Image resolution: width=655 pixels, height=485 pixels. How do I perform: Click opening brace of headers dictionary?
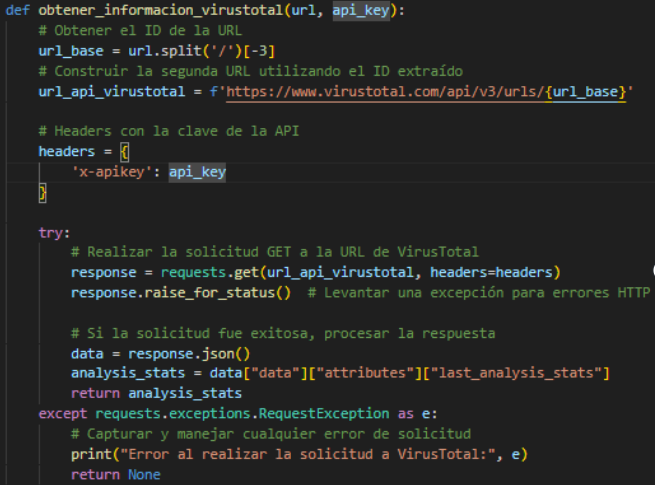pyautogui.click(x=124, y=151)
